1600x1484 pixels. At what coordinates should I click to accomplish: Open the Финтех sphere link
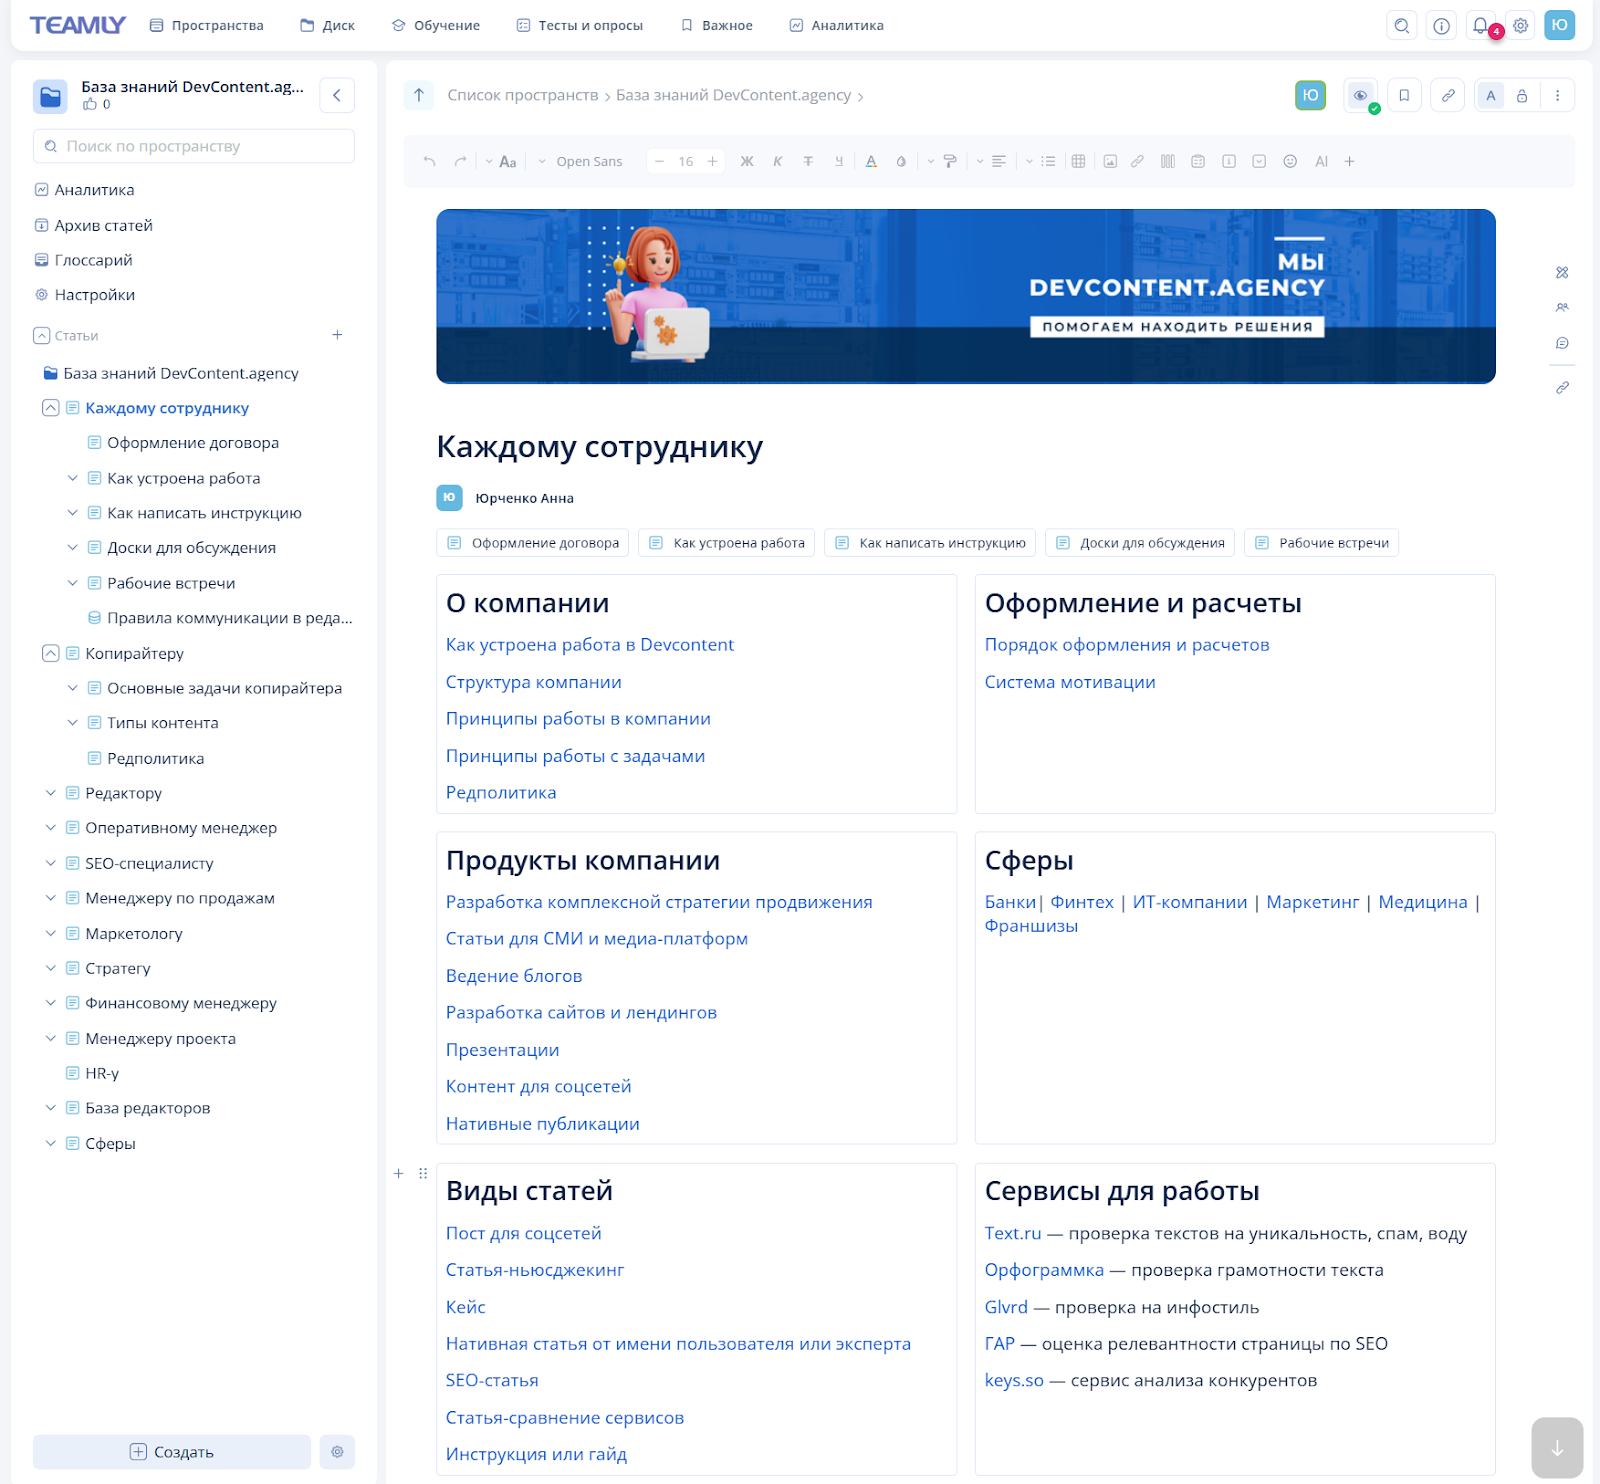(x=1082, y=902)
